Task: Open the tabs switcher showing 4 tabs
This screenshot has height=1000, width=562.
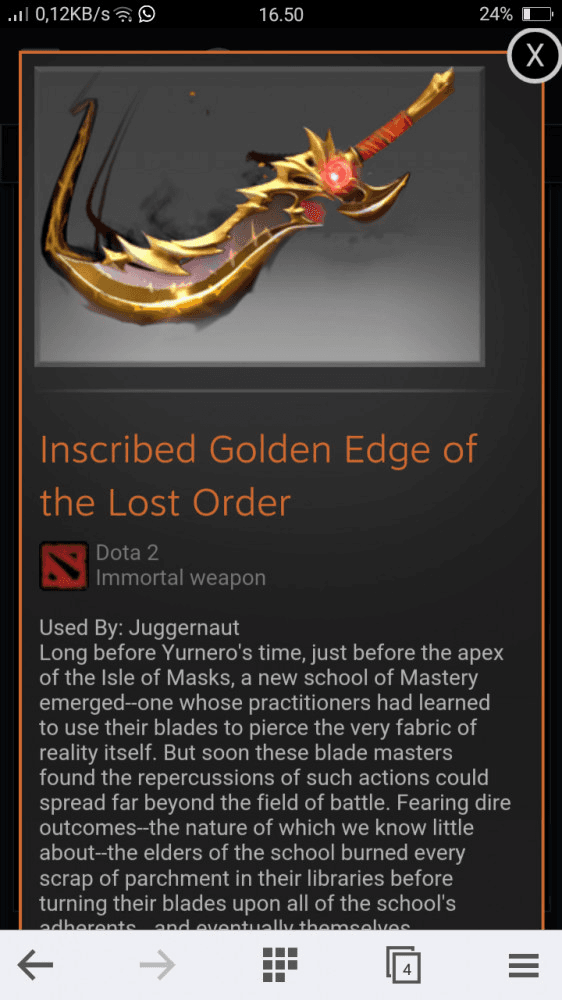Action: coord(403,965)
